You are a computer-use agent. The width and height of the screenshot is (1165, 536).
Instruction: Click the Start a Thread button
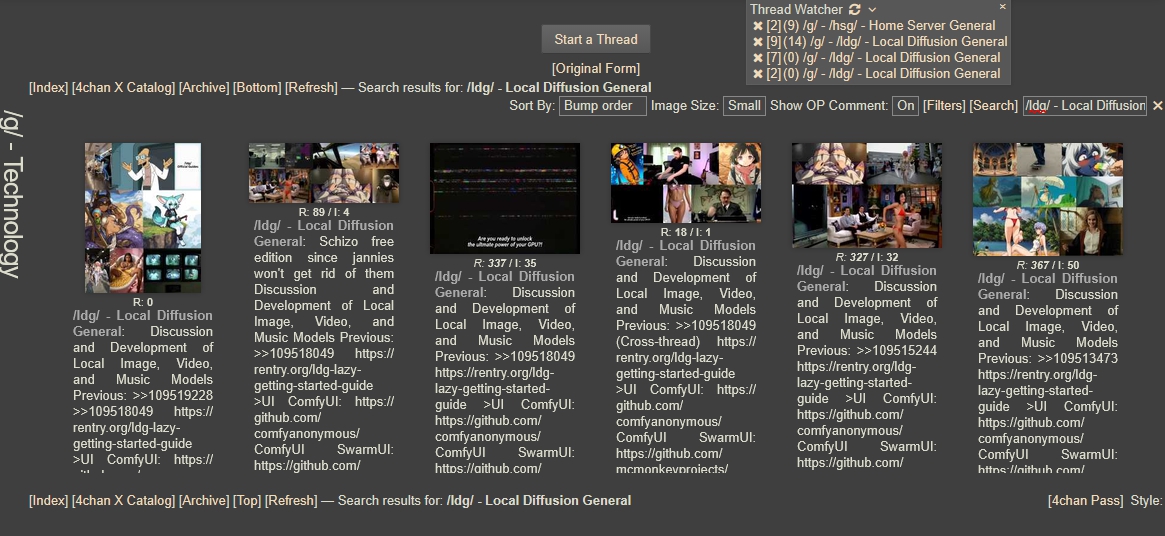(596, 39)
